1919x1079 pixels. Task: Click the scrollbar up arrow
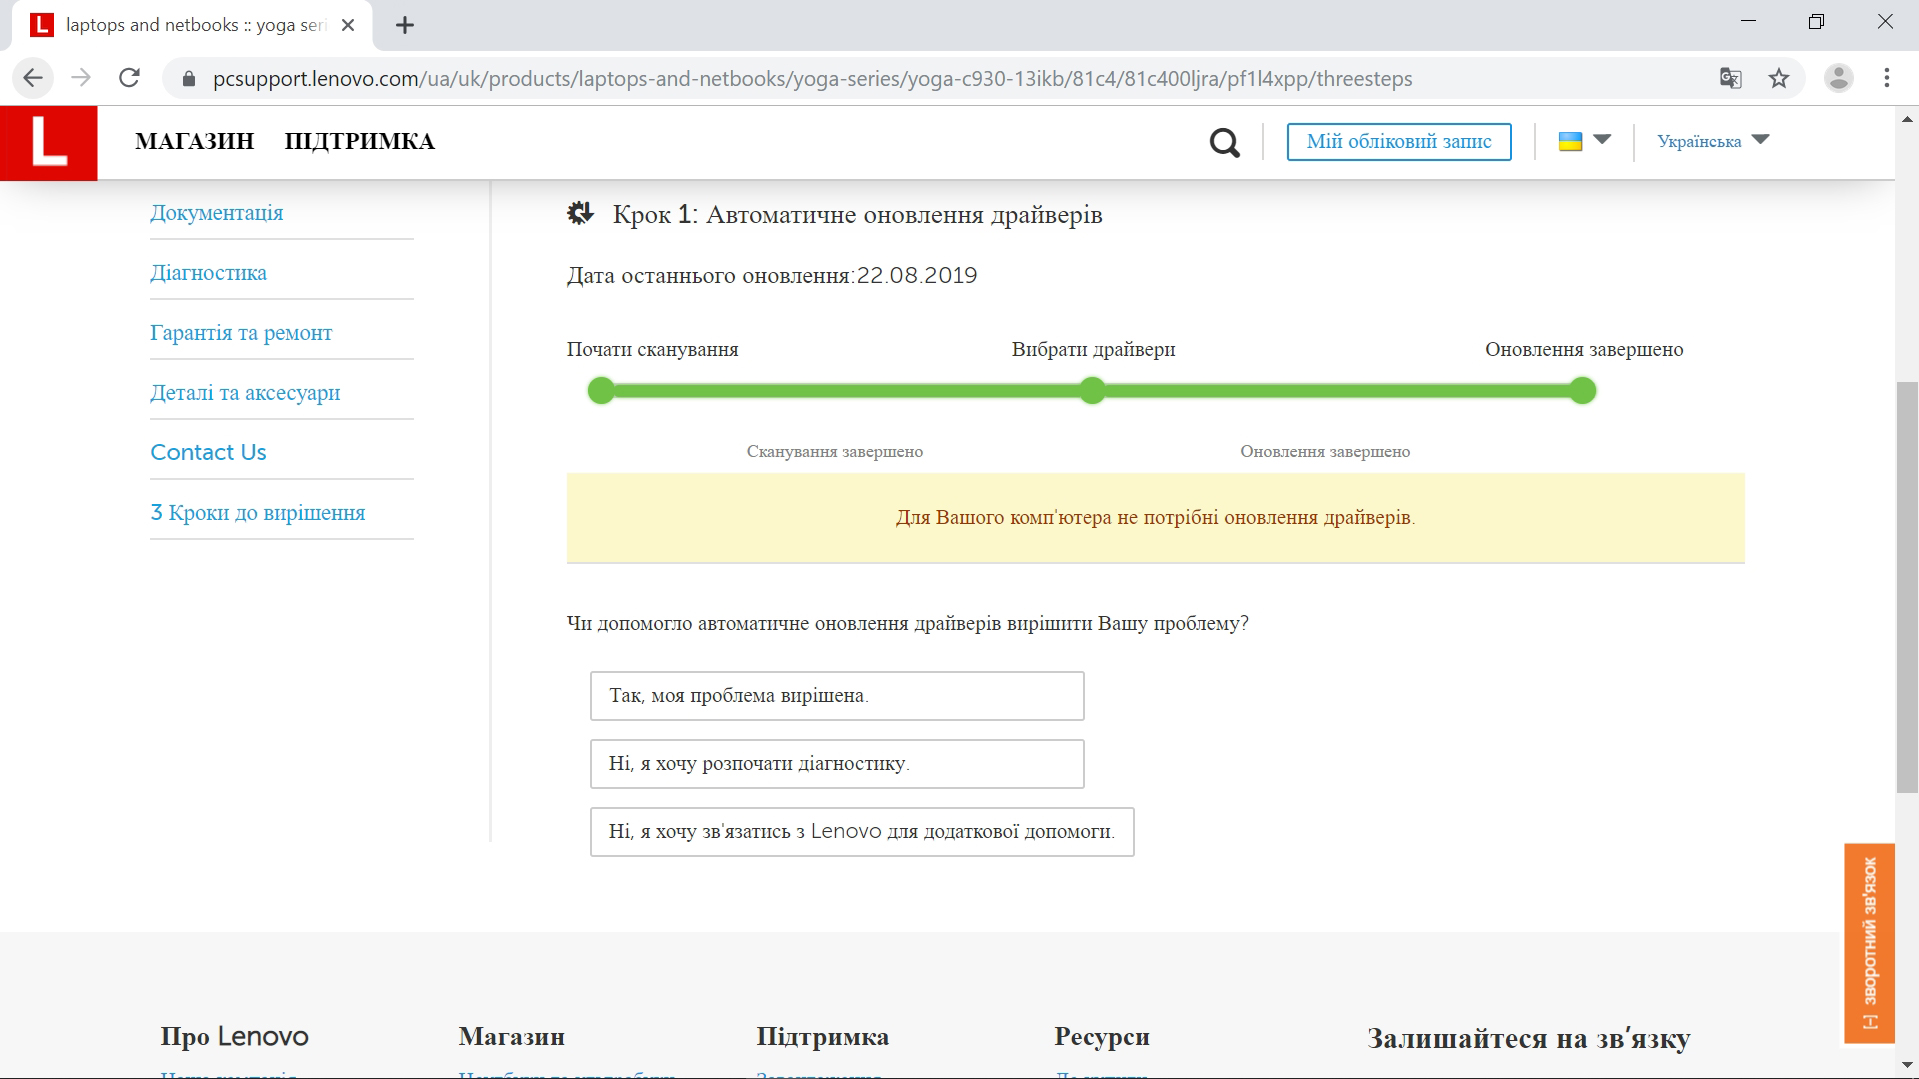tap(1907, 118)
